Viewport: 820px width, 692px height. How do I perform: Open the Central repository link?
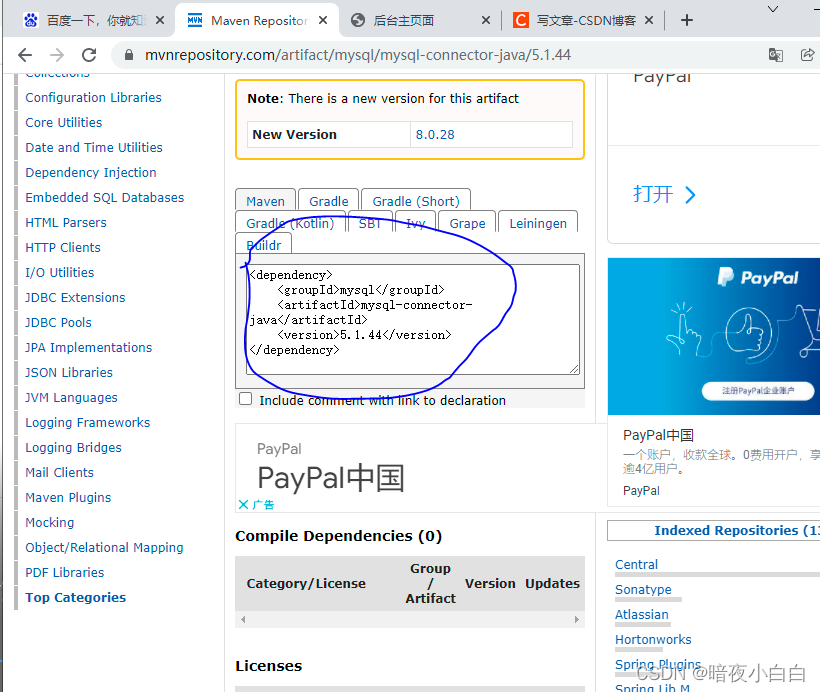tap(636, 565)
